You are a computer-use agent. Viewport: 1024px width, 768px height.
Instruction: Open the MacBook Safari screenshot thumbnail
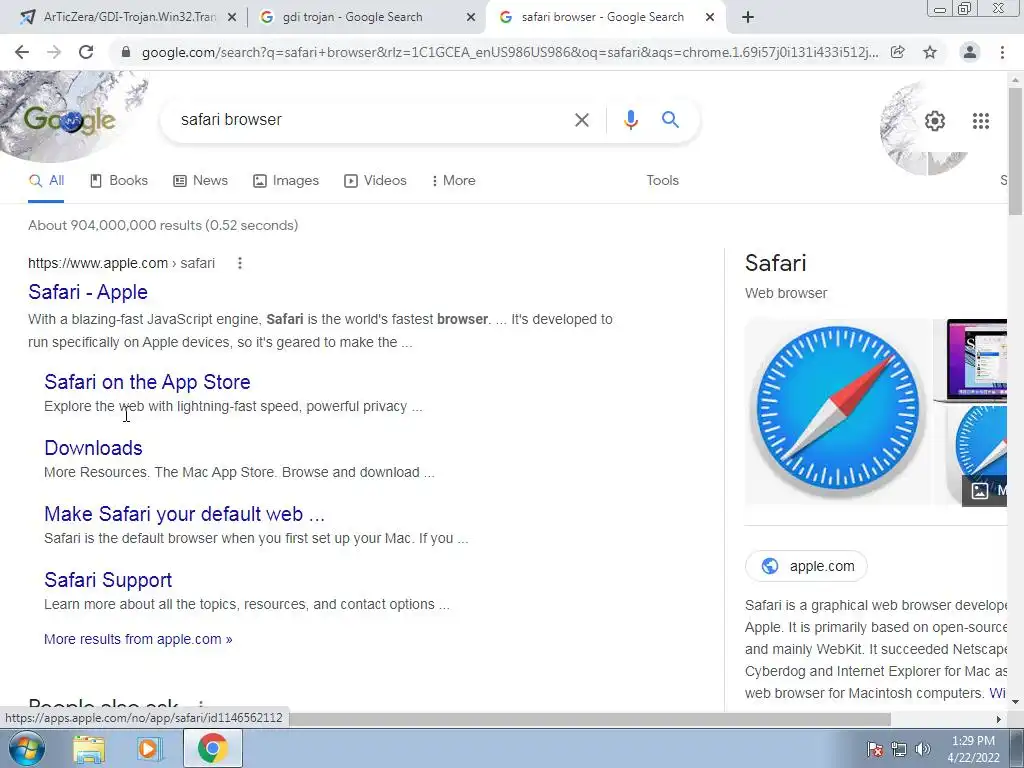(970, 359)
